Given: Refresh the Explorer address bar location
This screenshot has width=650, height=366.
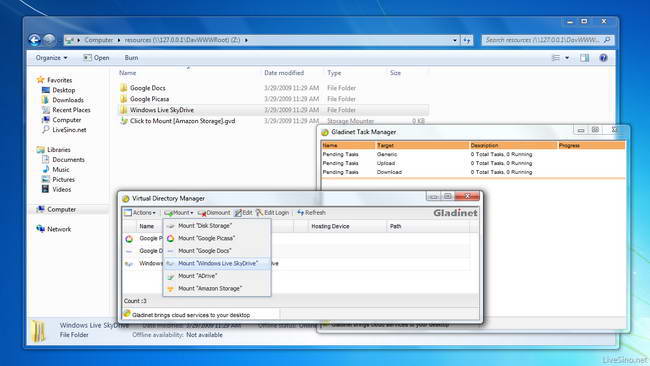Looking at the screenshot, I should click(x=467, y=40).
